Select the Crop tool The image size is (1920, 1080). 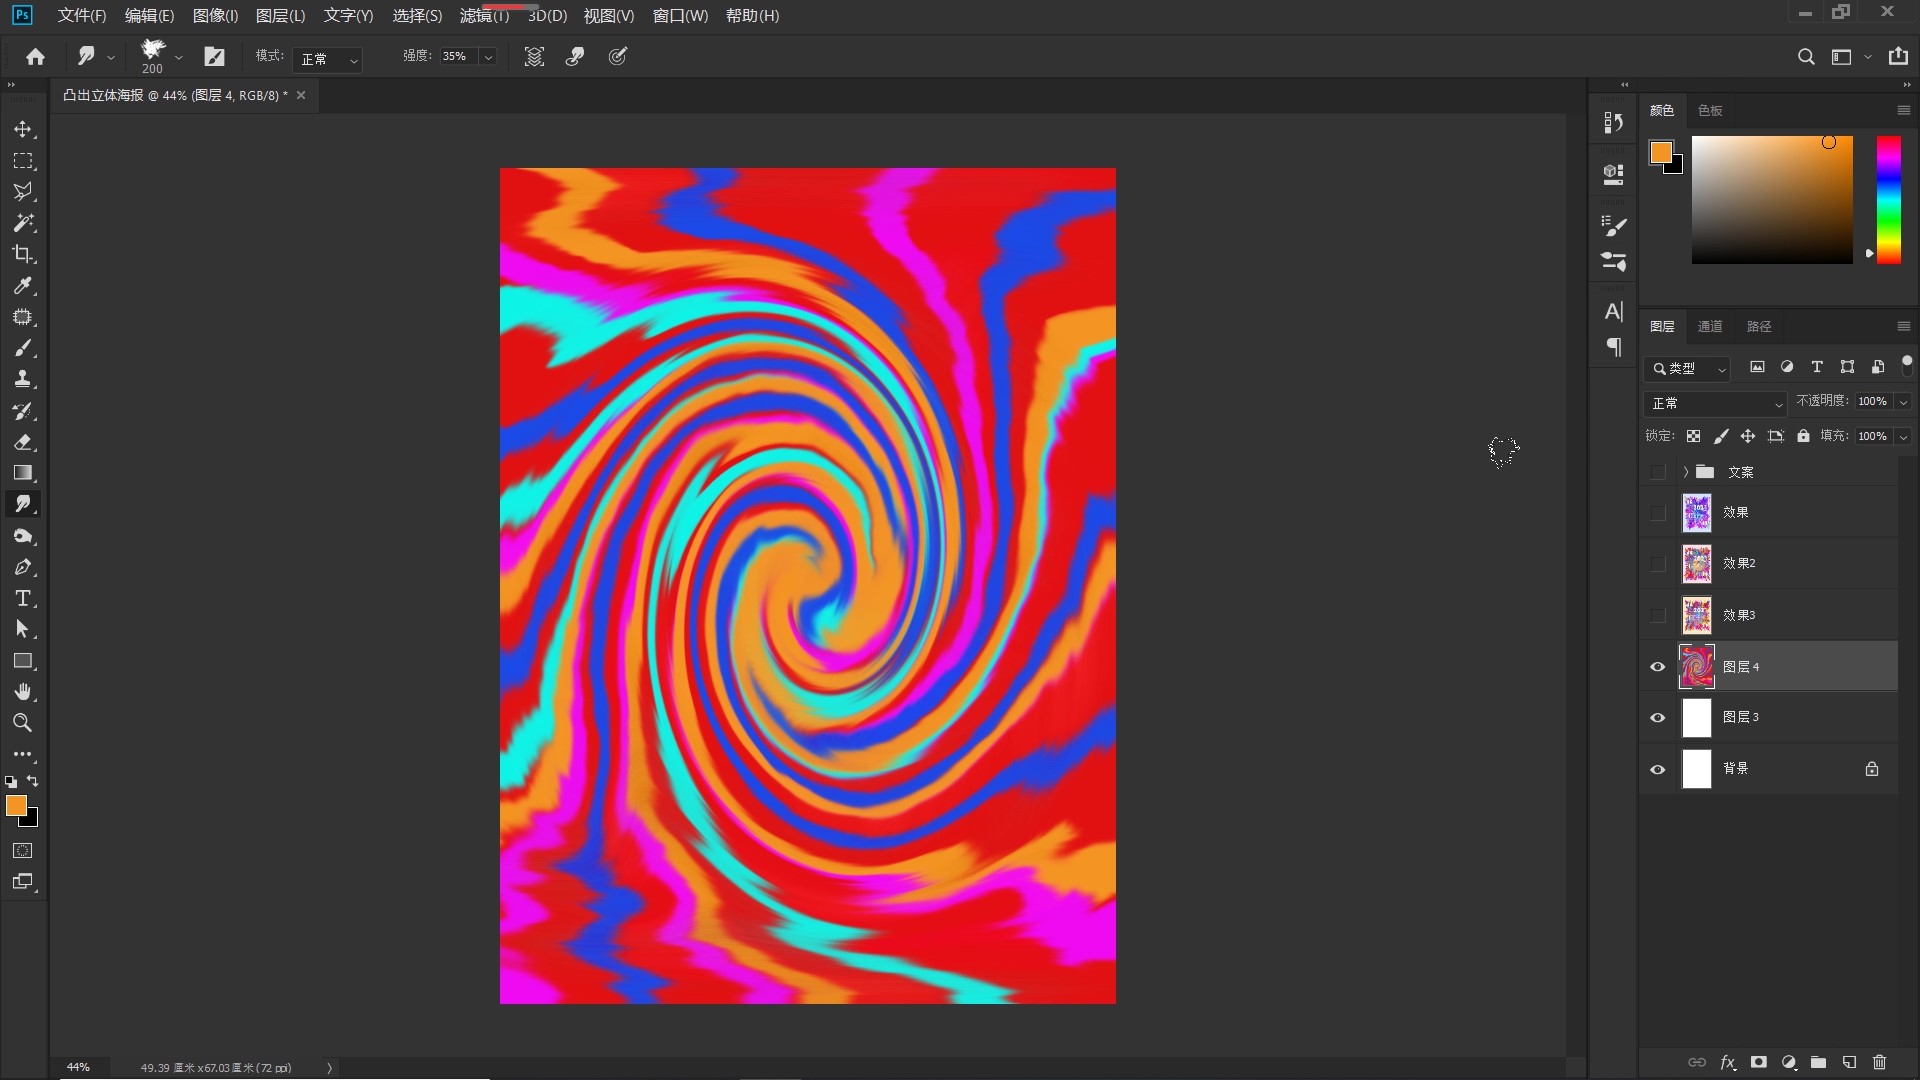click(x=23, y=254)
